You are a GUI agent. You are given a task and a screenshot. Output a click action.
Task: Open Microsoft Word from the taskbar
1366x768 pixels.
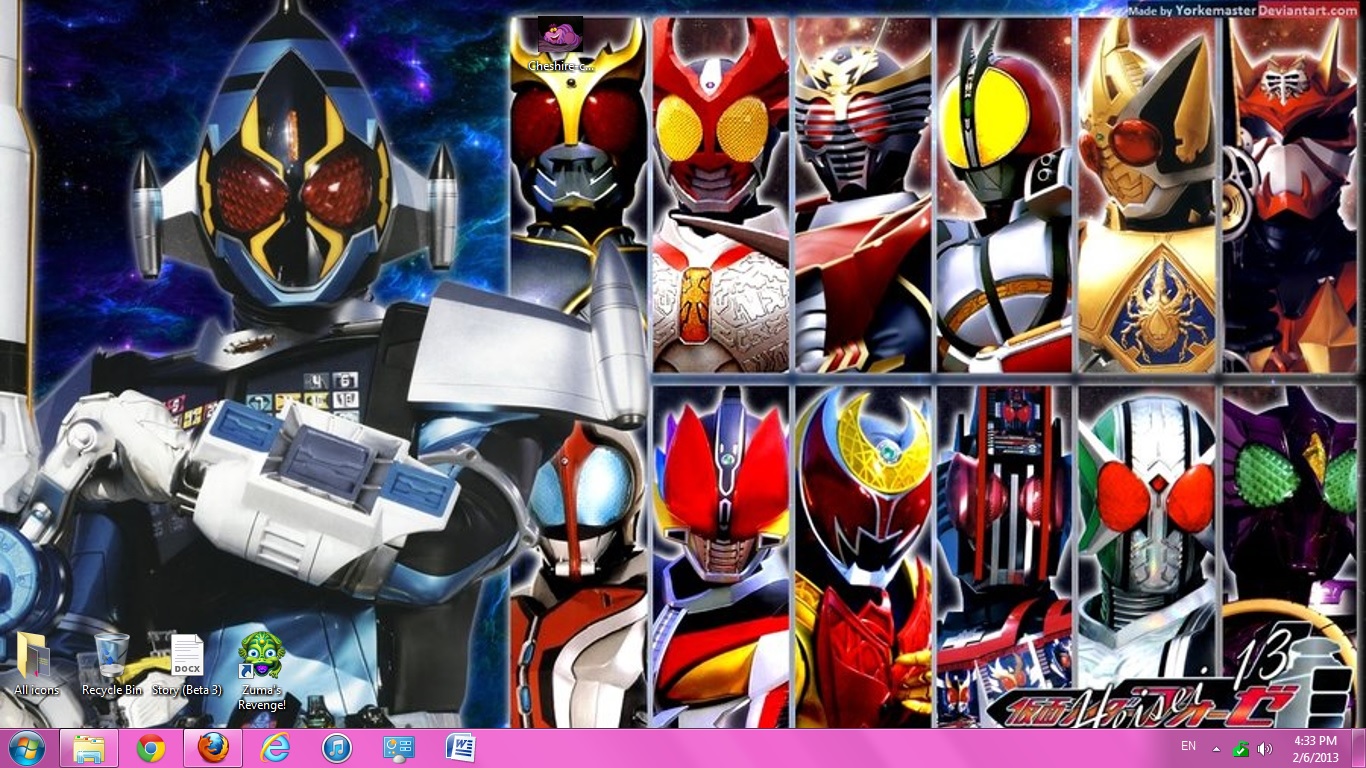(461, 748)
